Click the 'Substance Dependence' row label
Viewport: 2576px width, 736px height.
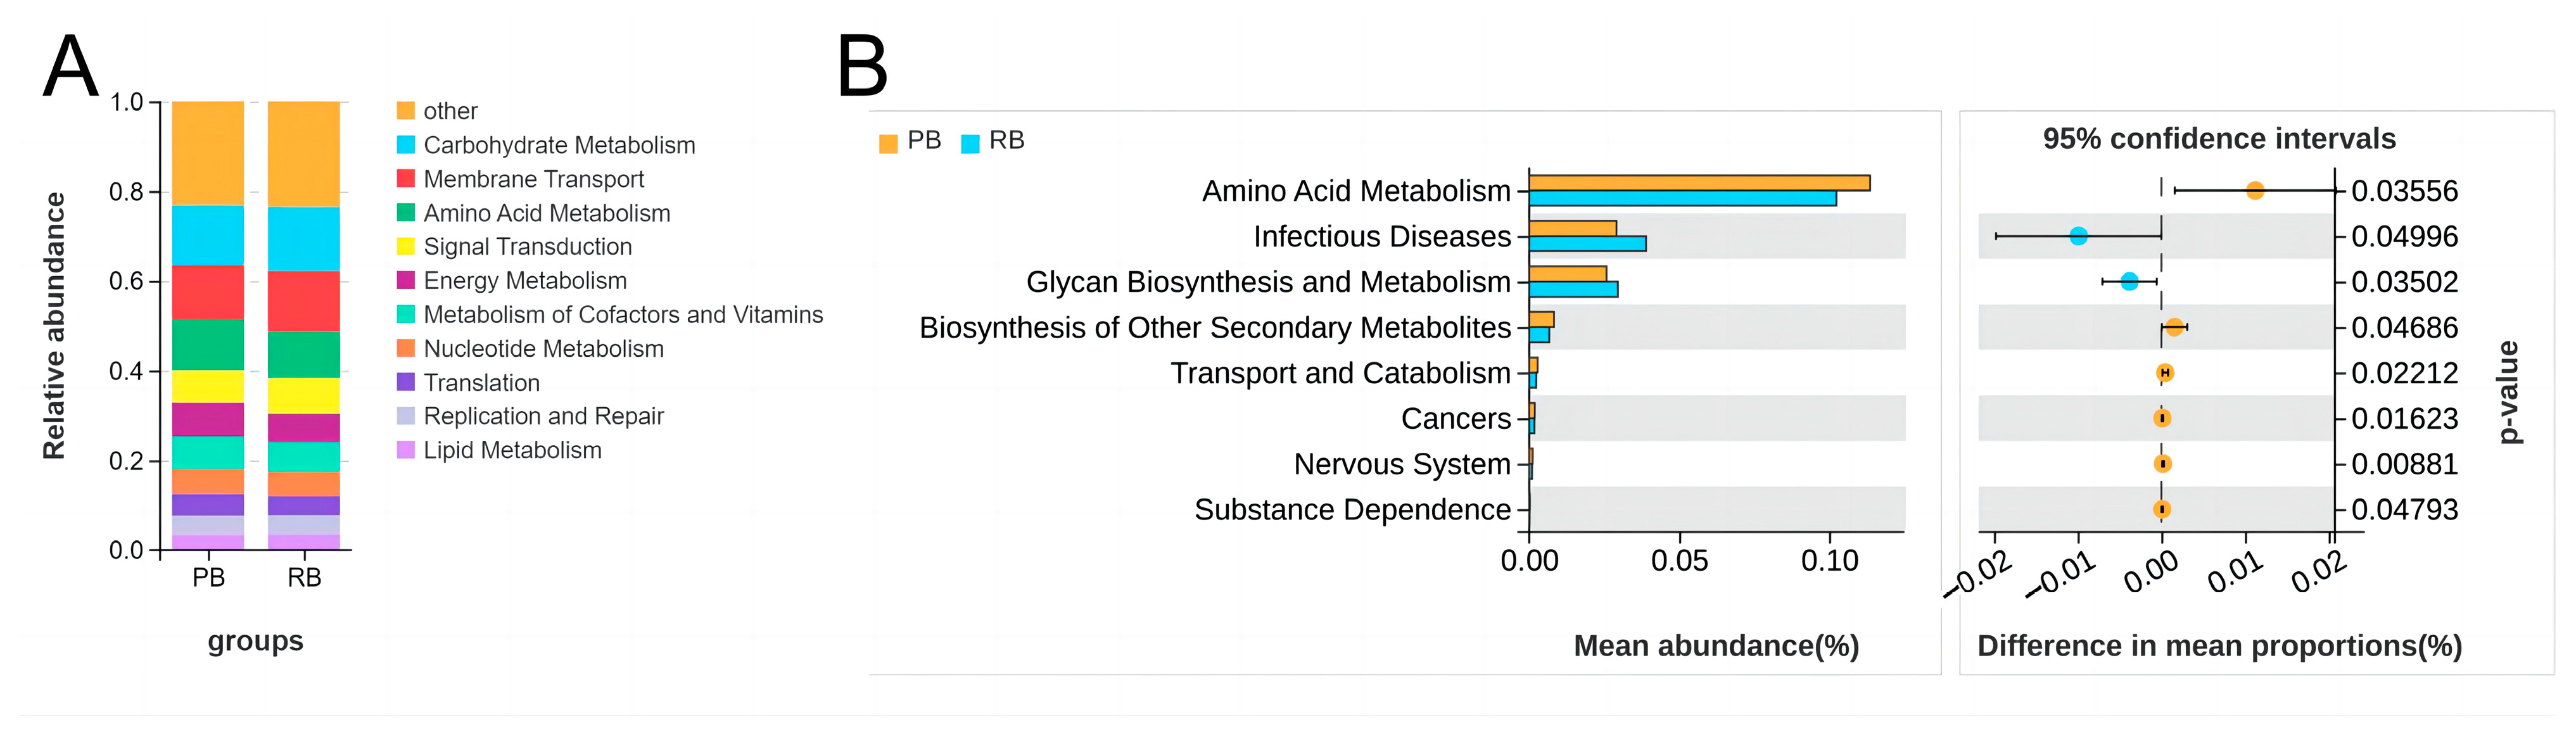[x=1352, y=510]
